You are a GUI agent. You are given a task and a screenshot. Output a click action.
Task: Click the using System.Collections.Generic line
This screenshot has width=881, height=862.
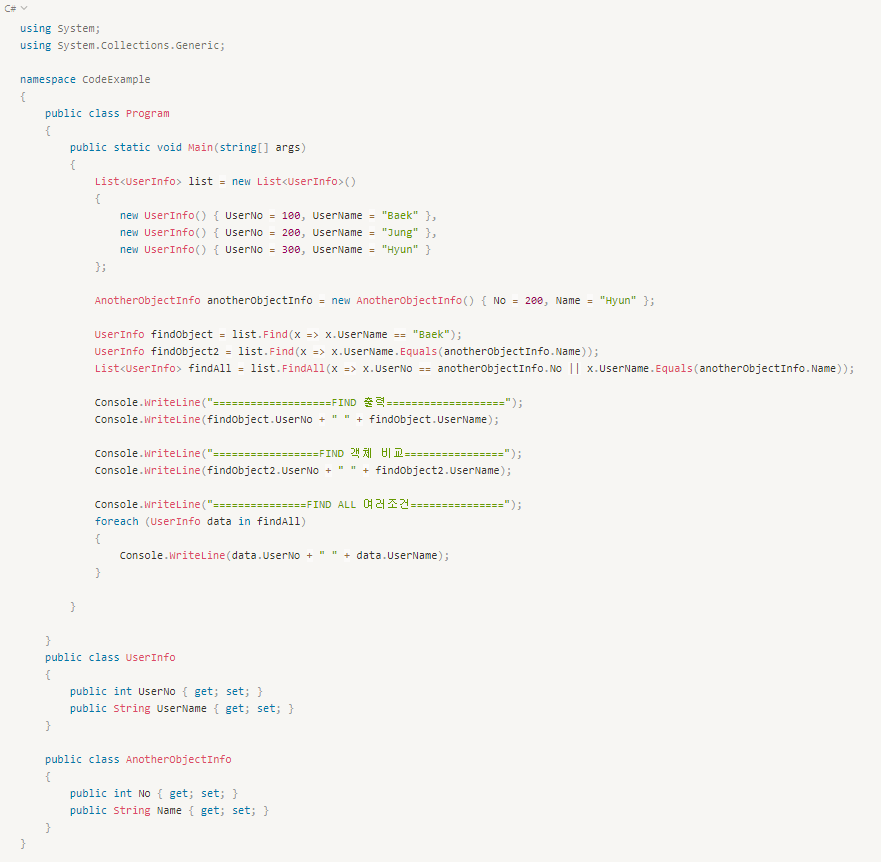[x=122, y=45]
